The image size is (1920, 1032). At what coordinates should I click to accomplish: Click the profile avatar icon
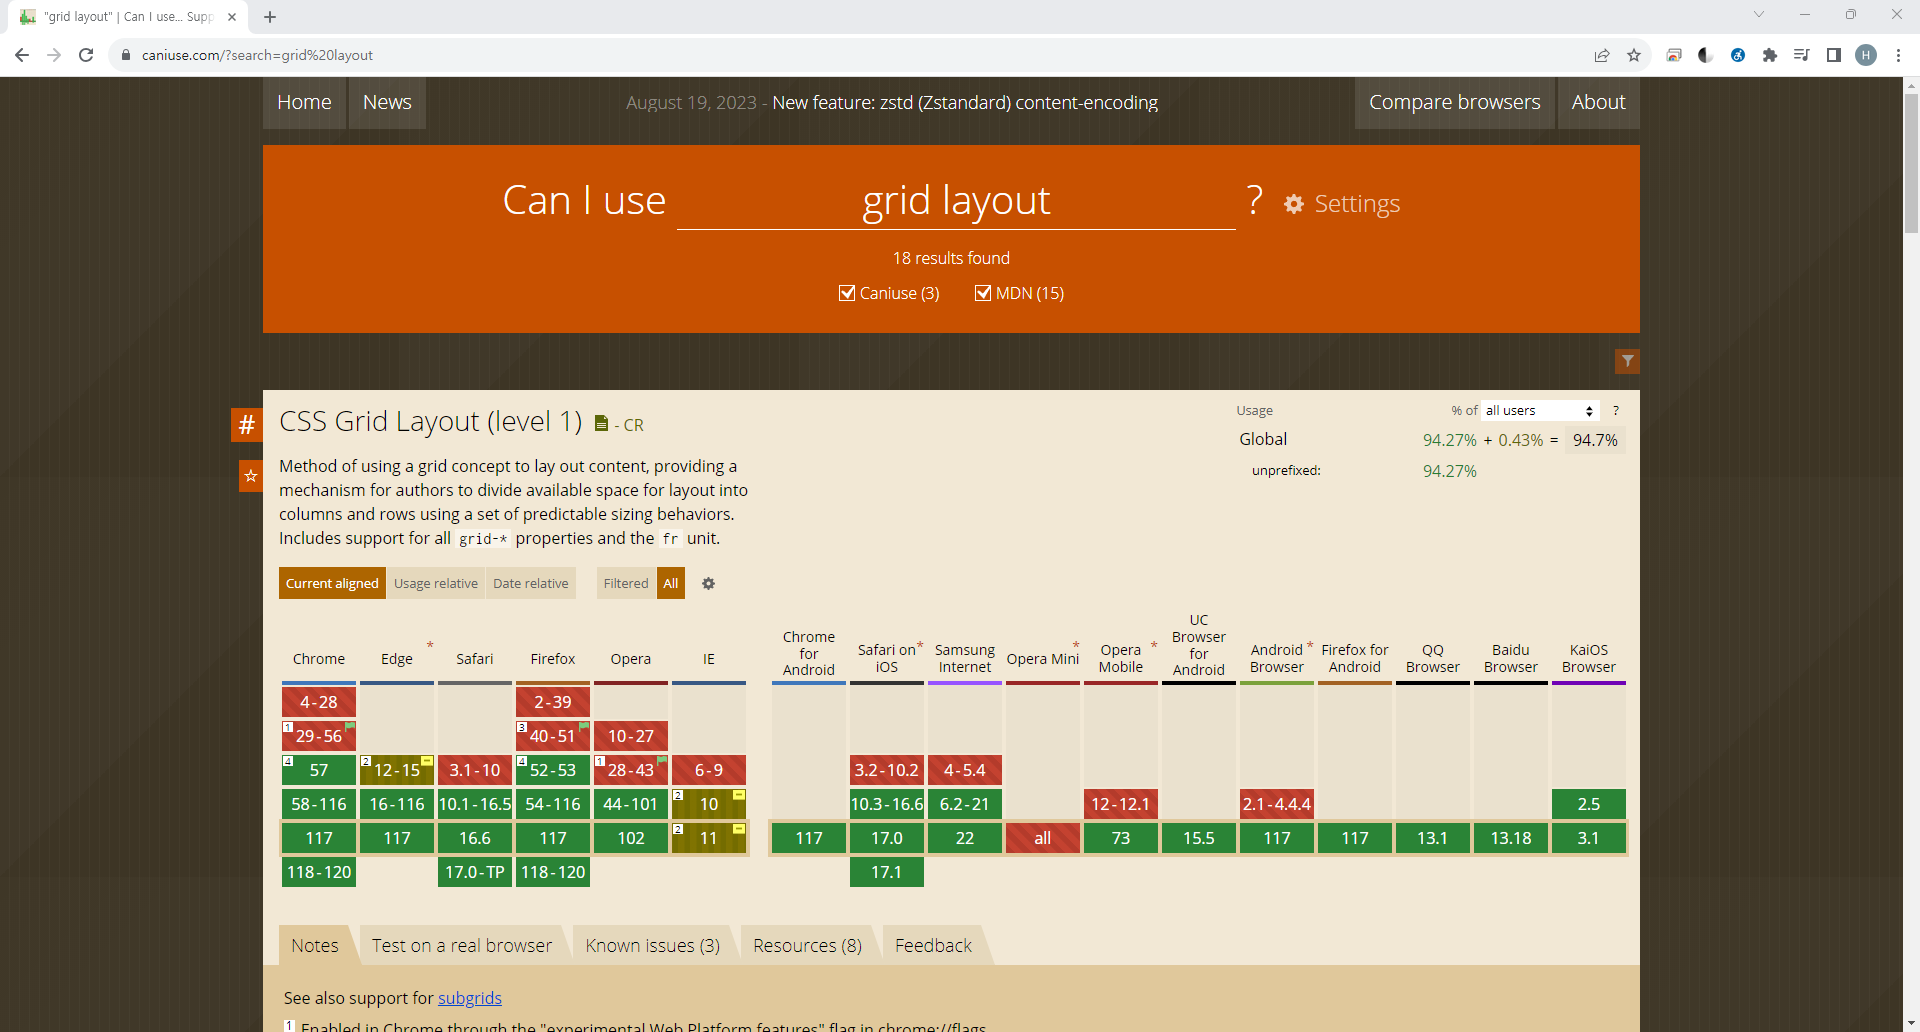tap(1866, 55)
